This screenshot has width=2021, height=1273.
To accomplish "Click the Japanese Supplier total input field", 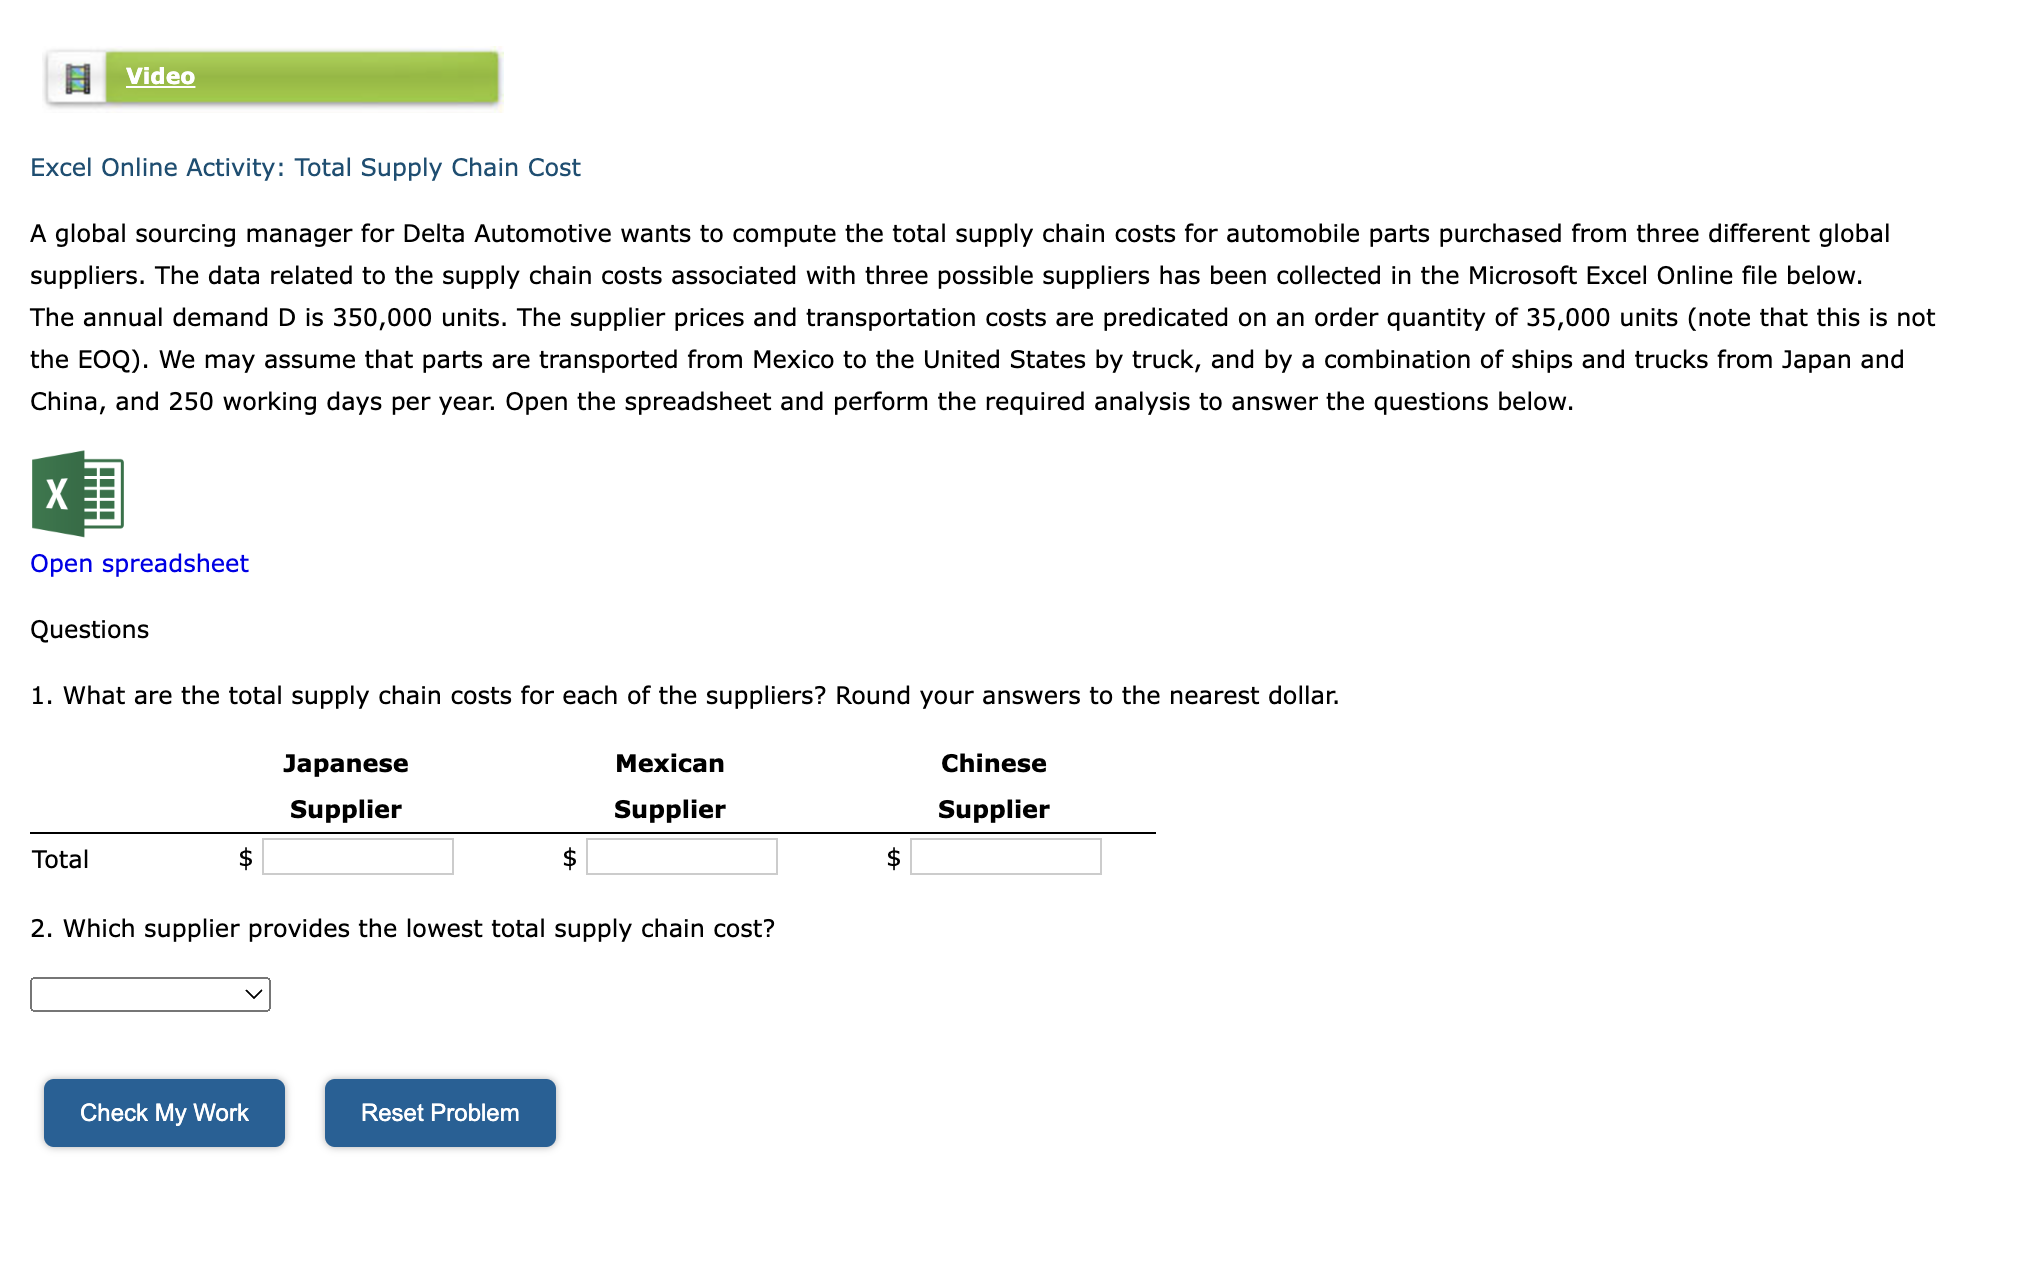I will (357, 857).
